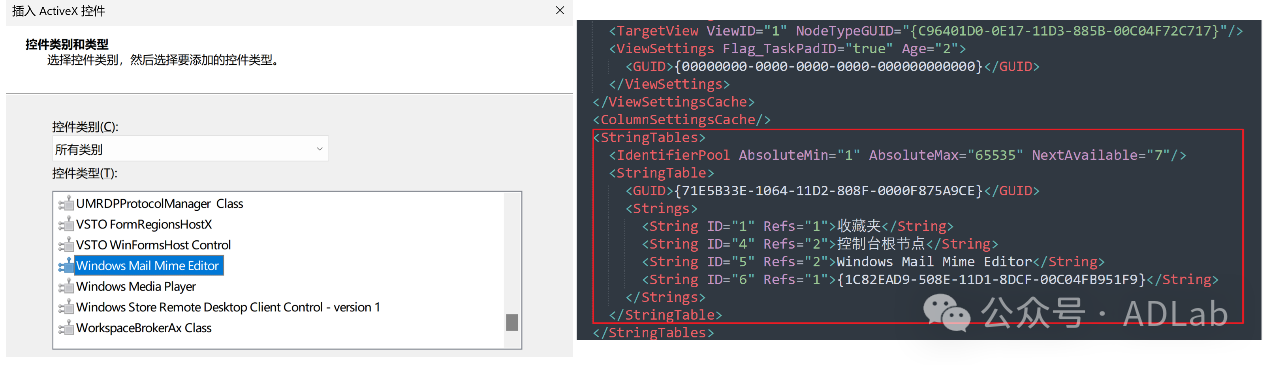Click the control list scrollbar thumb

(x=512, y=322)
